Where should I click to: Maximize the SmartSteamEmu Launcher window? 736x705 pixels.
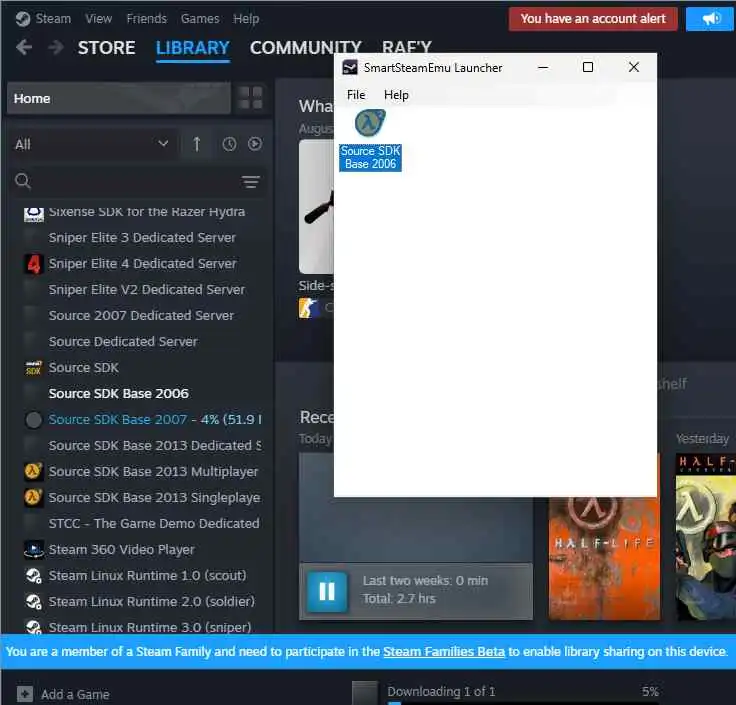588,67
